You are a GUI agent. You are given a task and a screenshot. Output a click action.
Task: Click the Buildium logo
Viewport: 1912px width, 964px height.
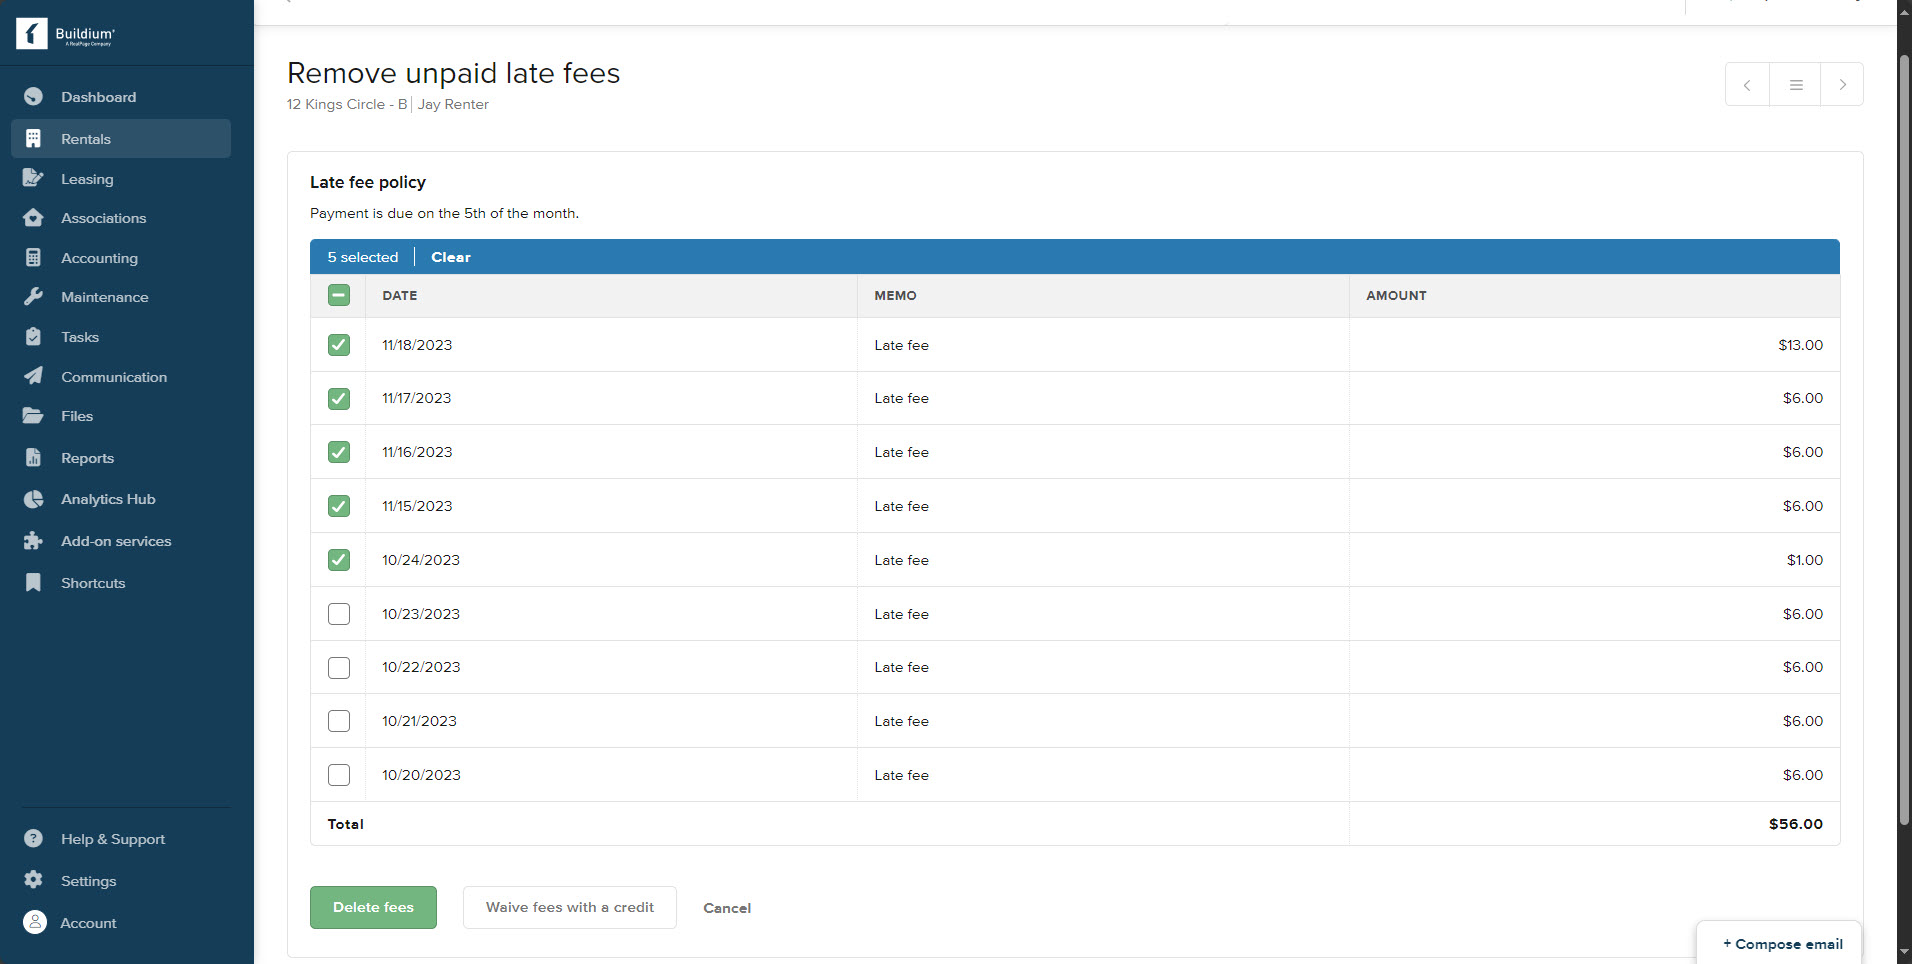pos(66,34)
